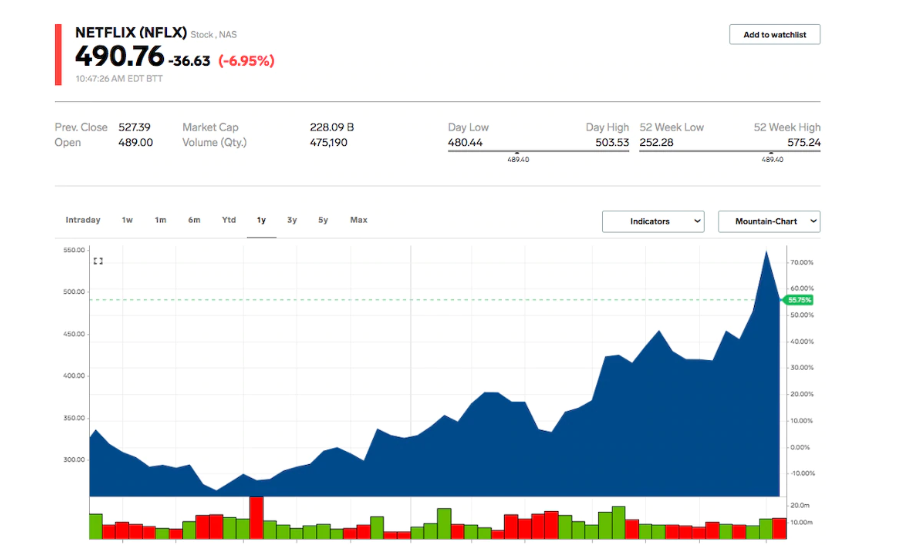902x550 pixels.
Task: Click the Prev. Close value 527.39
Action: pyautogui.click(x=135, y=127)
